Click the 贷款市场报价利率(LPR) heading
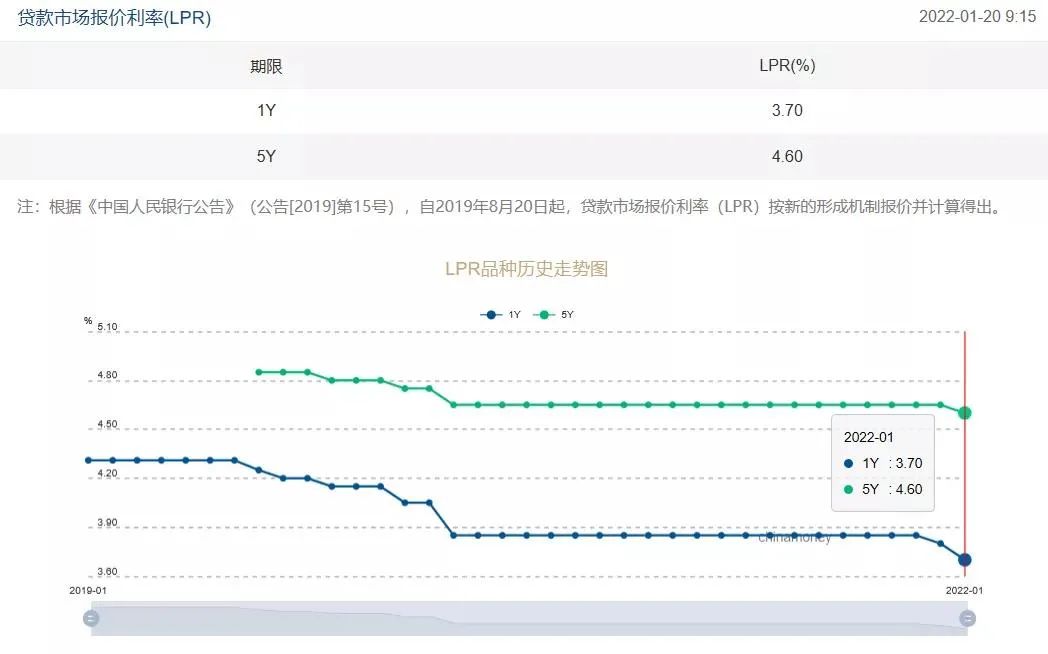 [114, 18]
